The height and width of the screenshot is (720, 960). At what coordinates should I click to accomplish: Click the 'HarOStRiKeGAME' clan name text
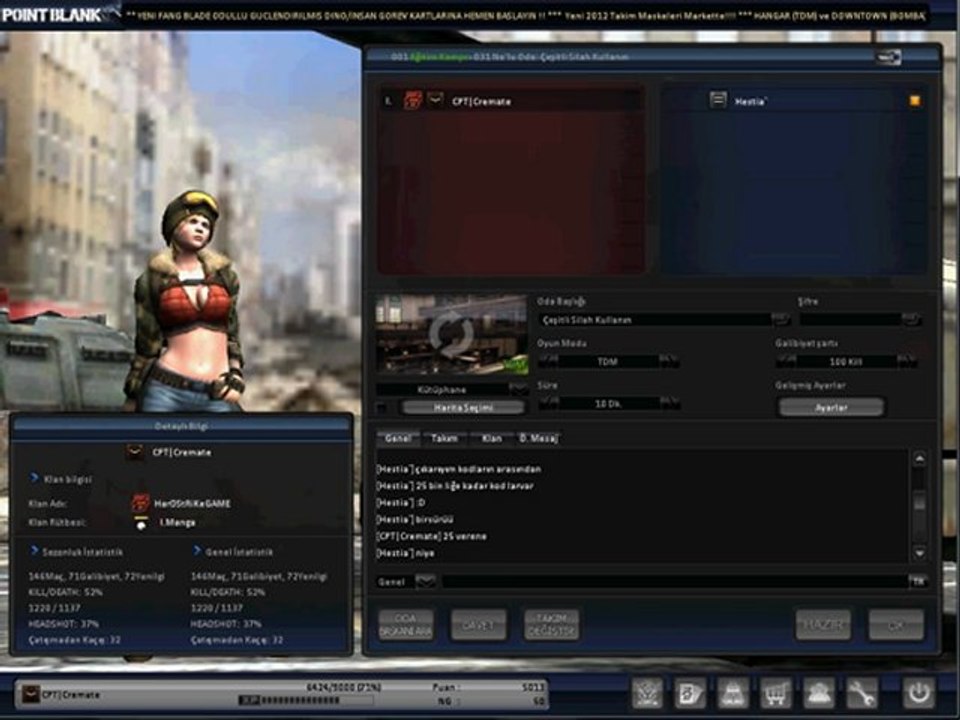192,503
